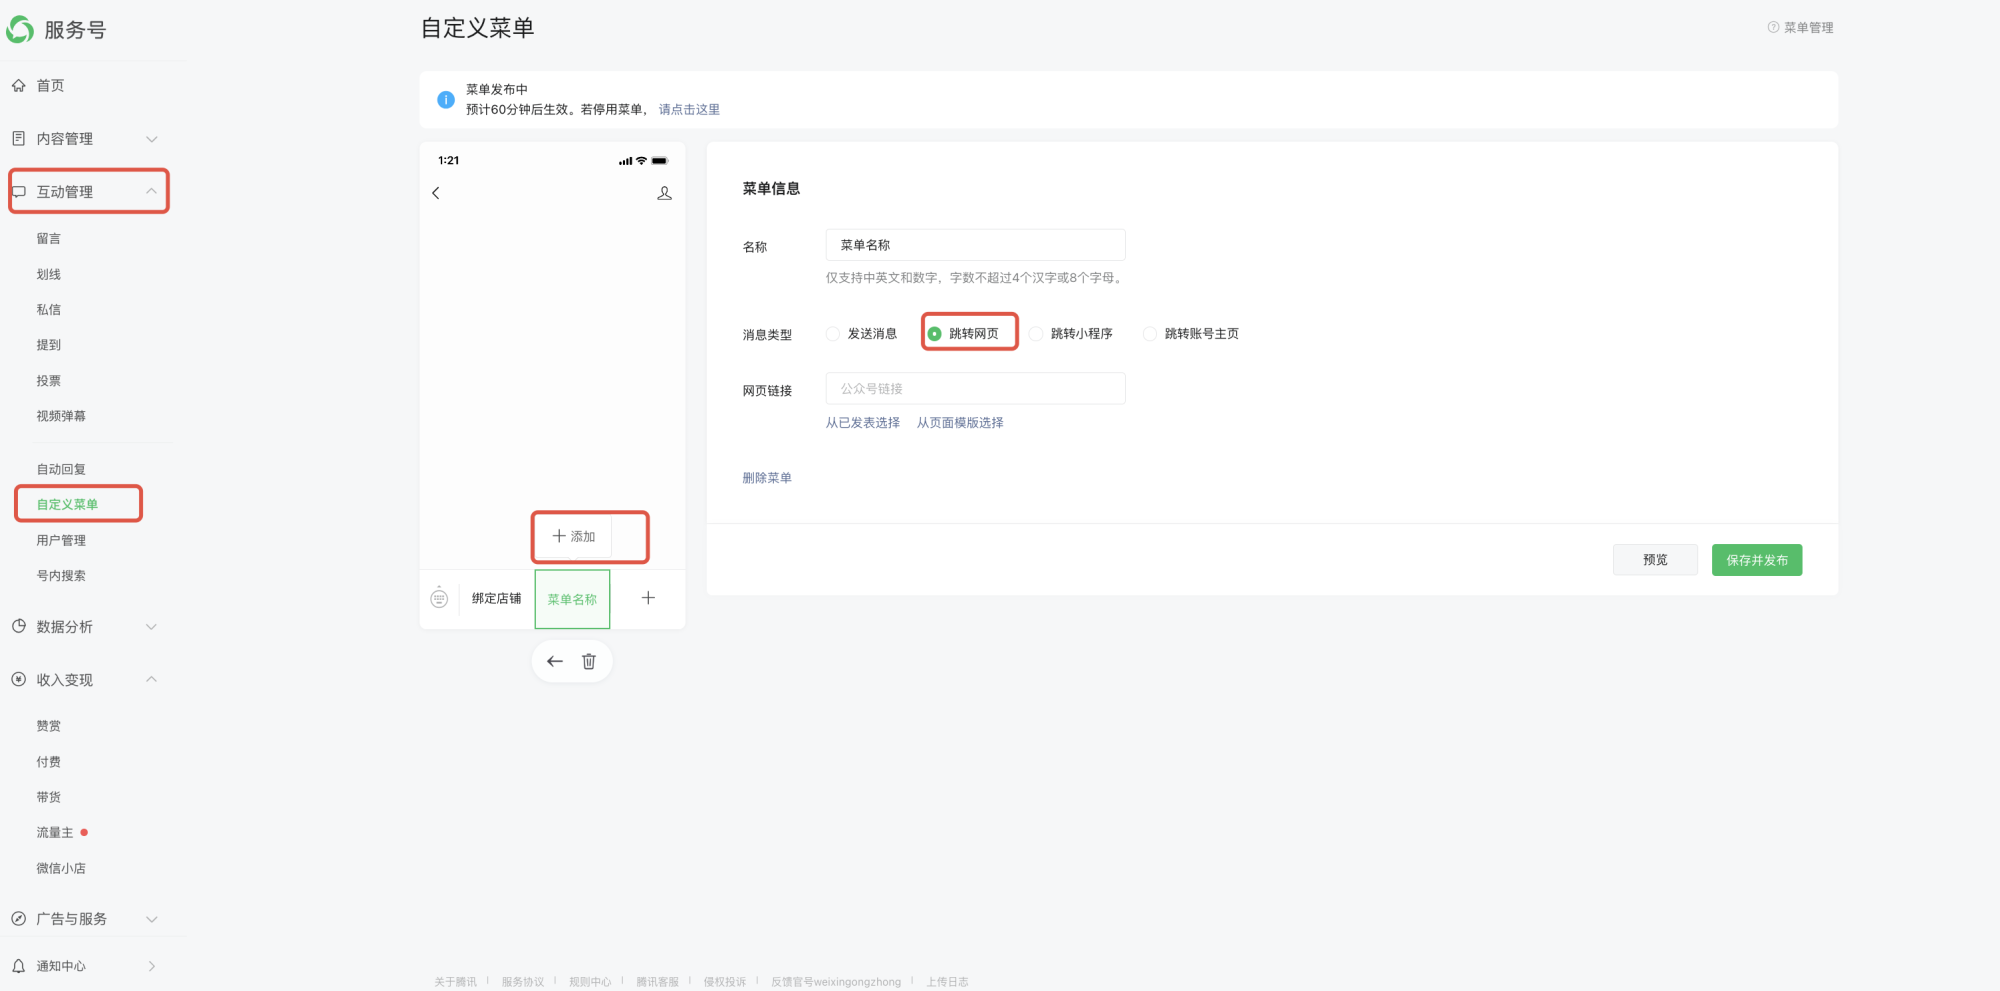Click the keyboard toggle icon in phone preview

[439, 598]
